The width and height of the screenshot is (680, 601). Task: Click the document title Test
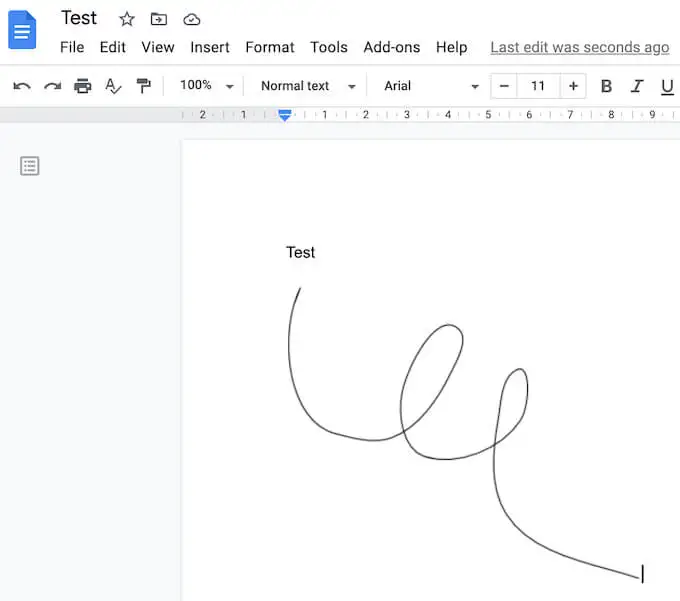click(x=78, y=18)
